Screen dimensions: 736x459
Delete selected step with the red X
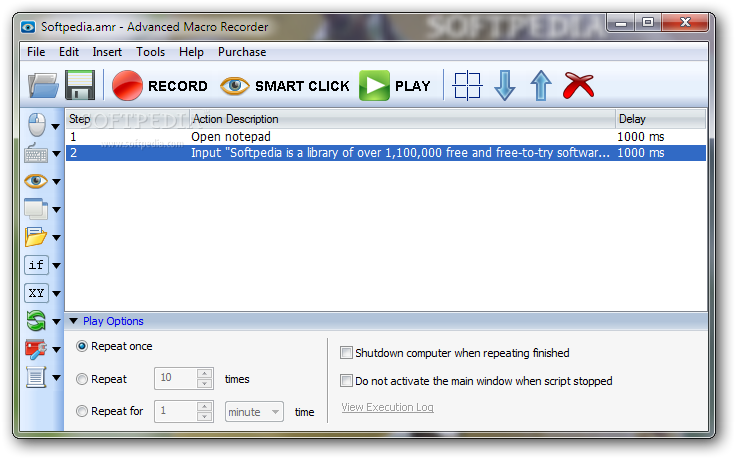click(578, 85)
